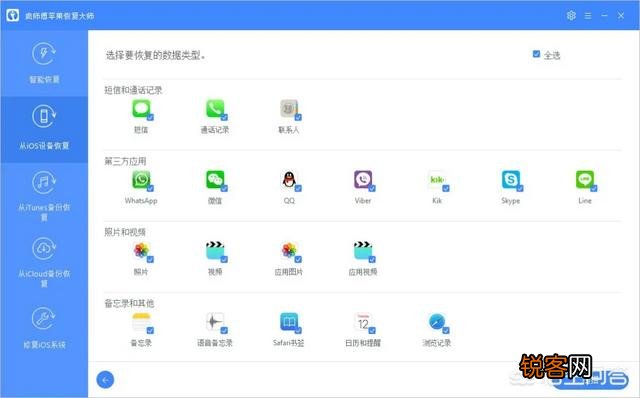
Task: Select the 通话记录 call history icon
Action: 215,109
